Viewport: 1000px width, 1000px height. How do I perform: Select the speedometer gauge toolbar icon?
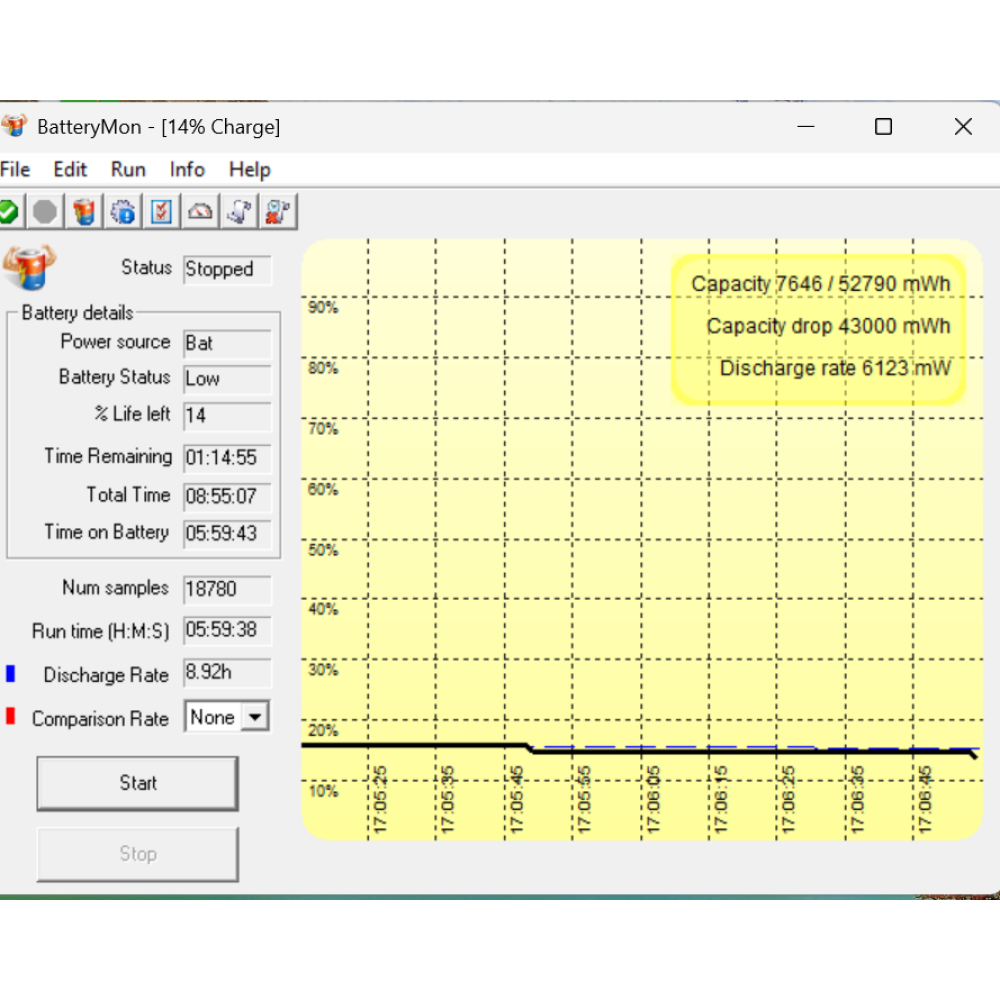pos(201,212)
